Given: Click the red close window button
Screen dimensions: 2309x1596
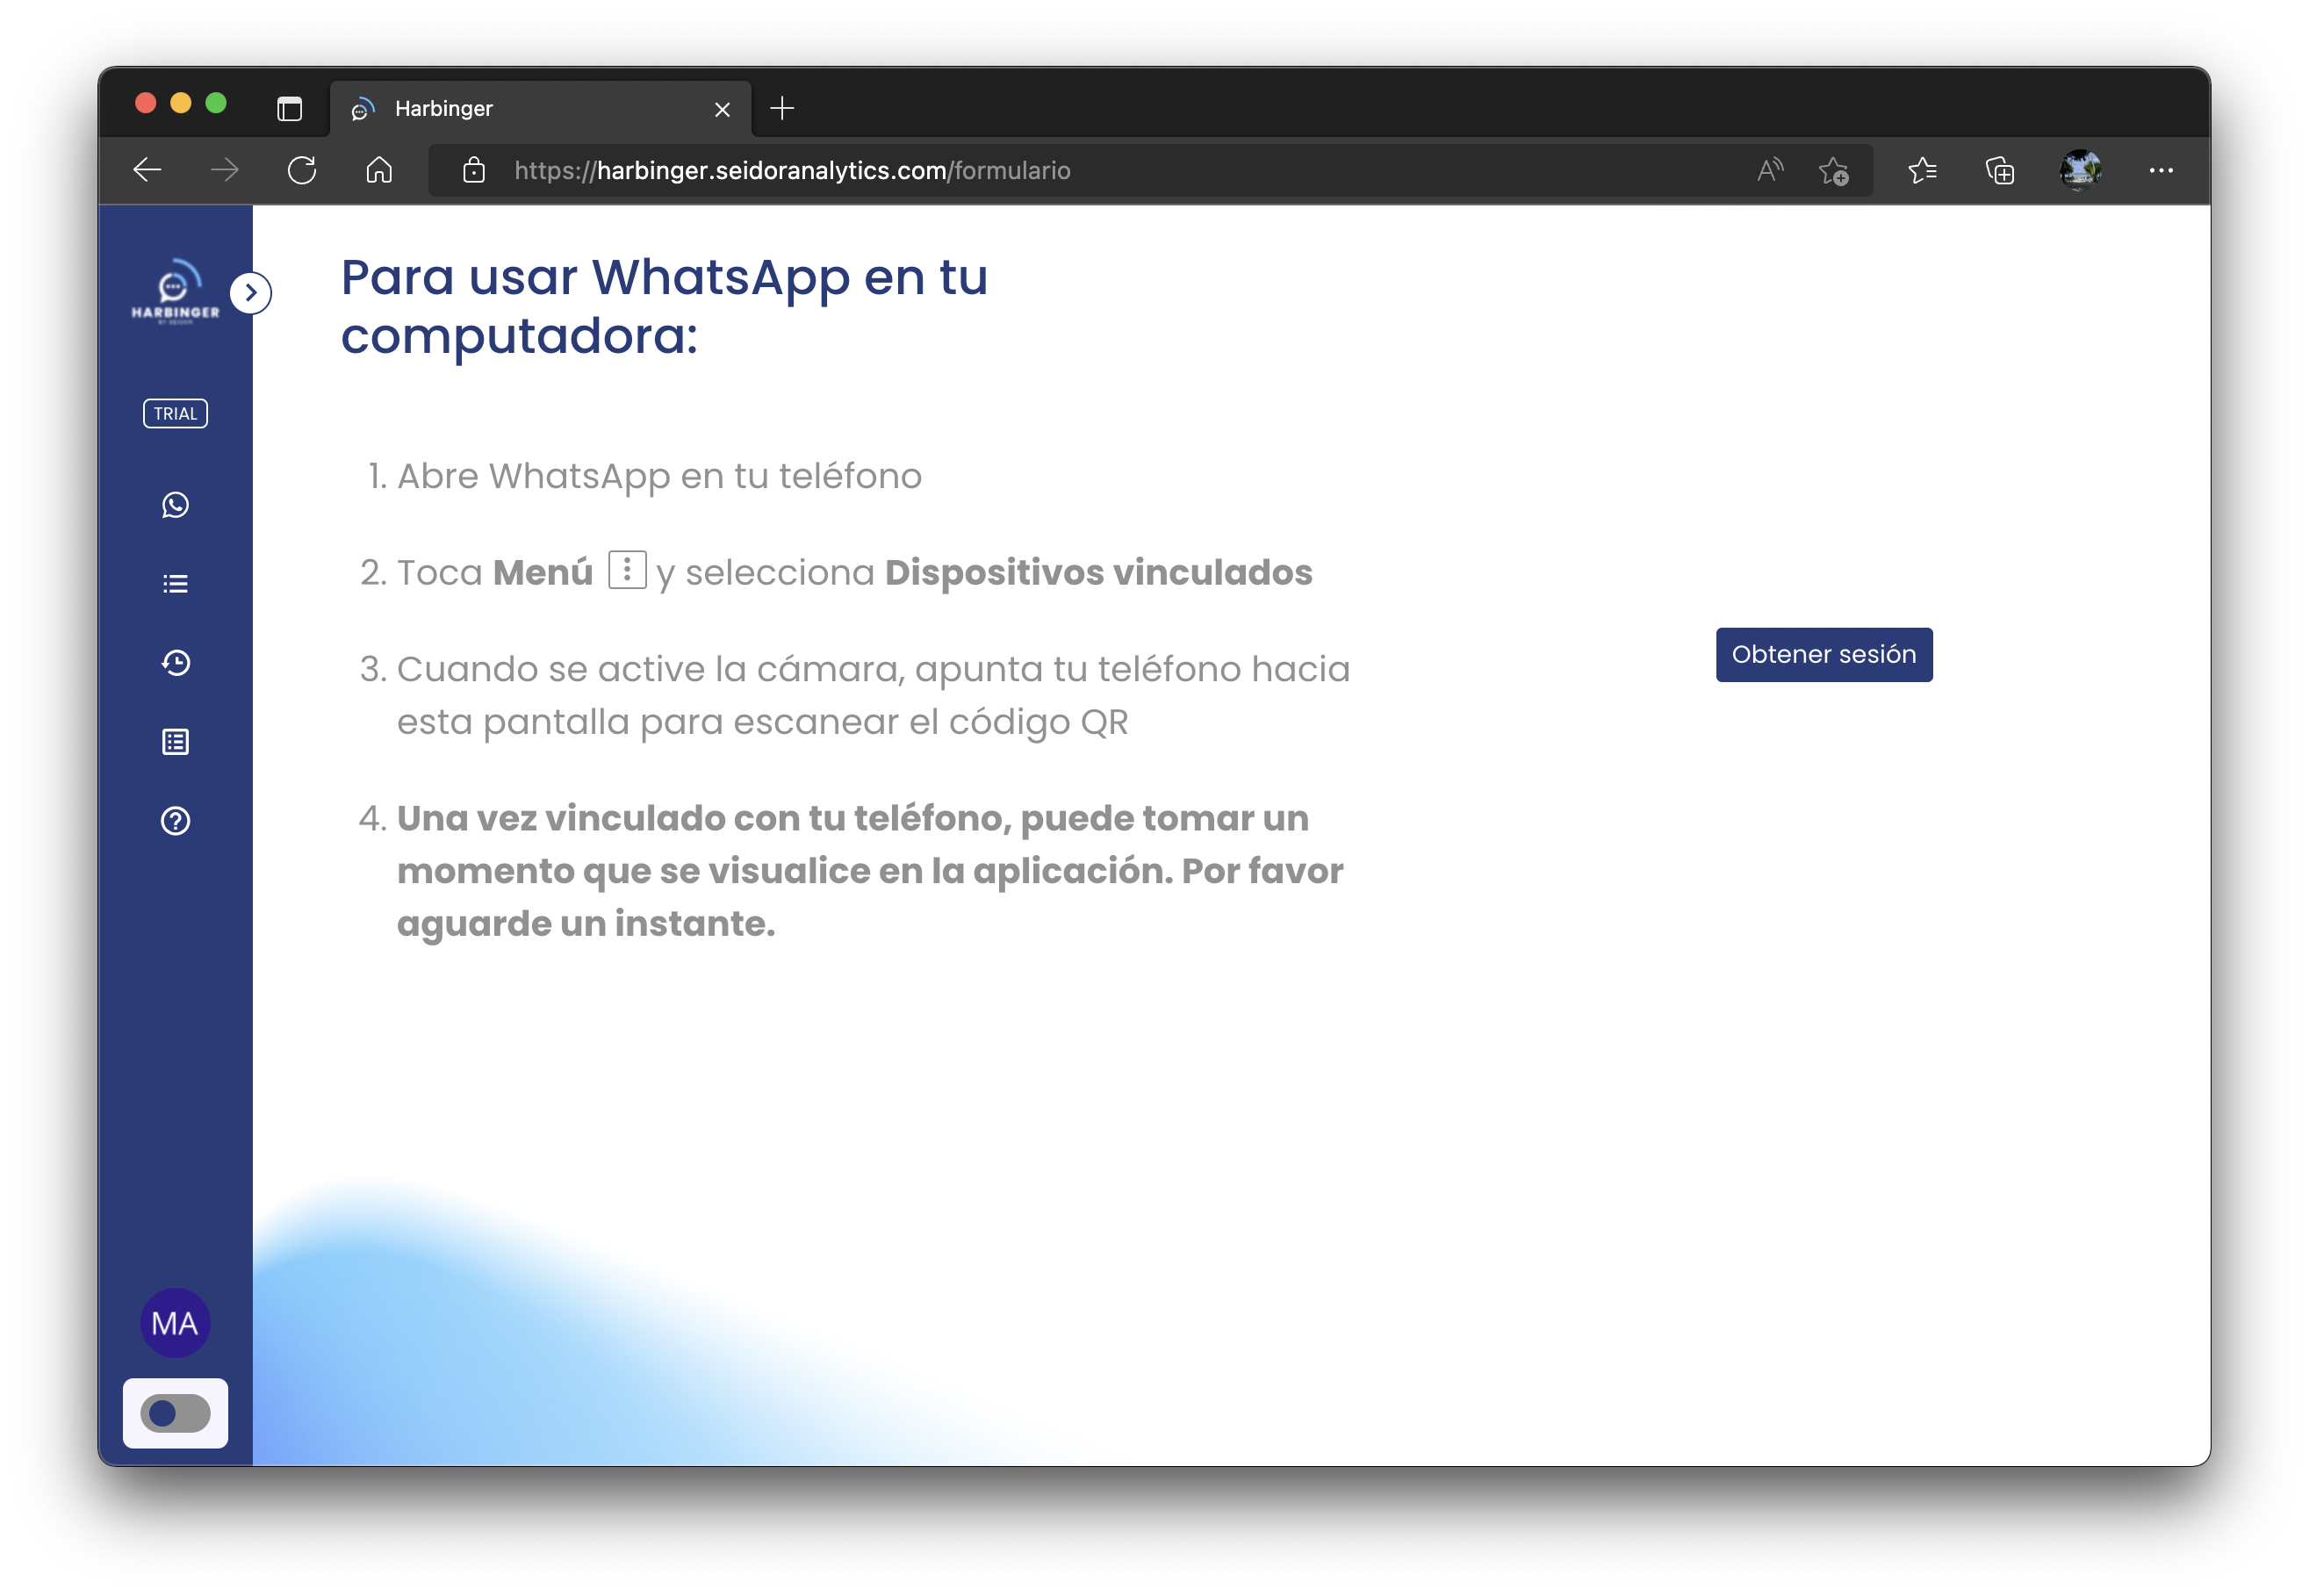Looking at the screenshot, I should [x=146, y=103].
